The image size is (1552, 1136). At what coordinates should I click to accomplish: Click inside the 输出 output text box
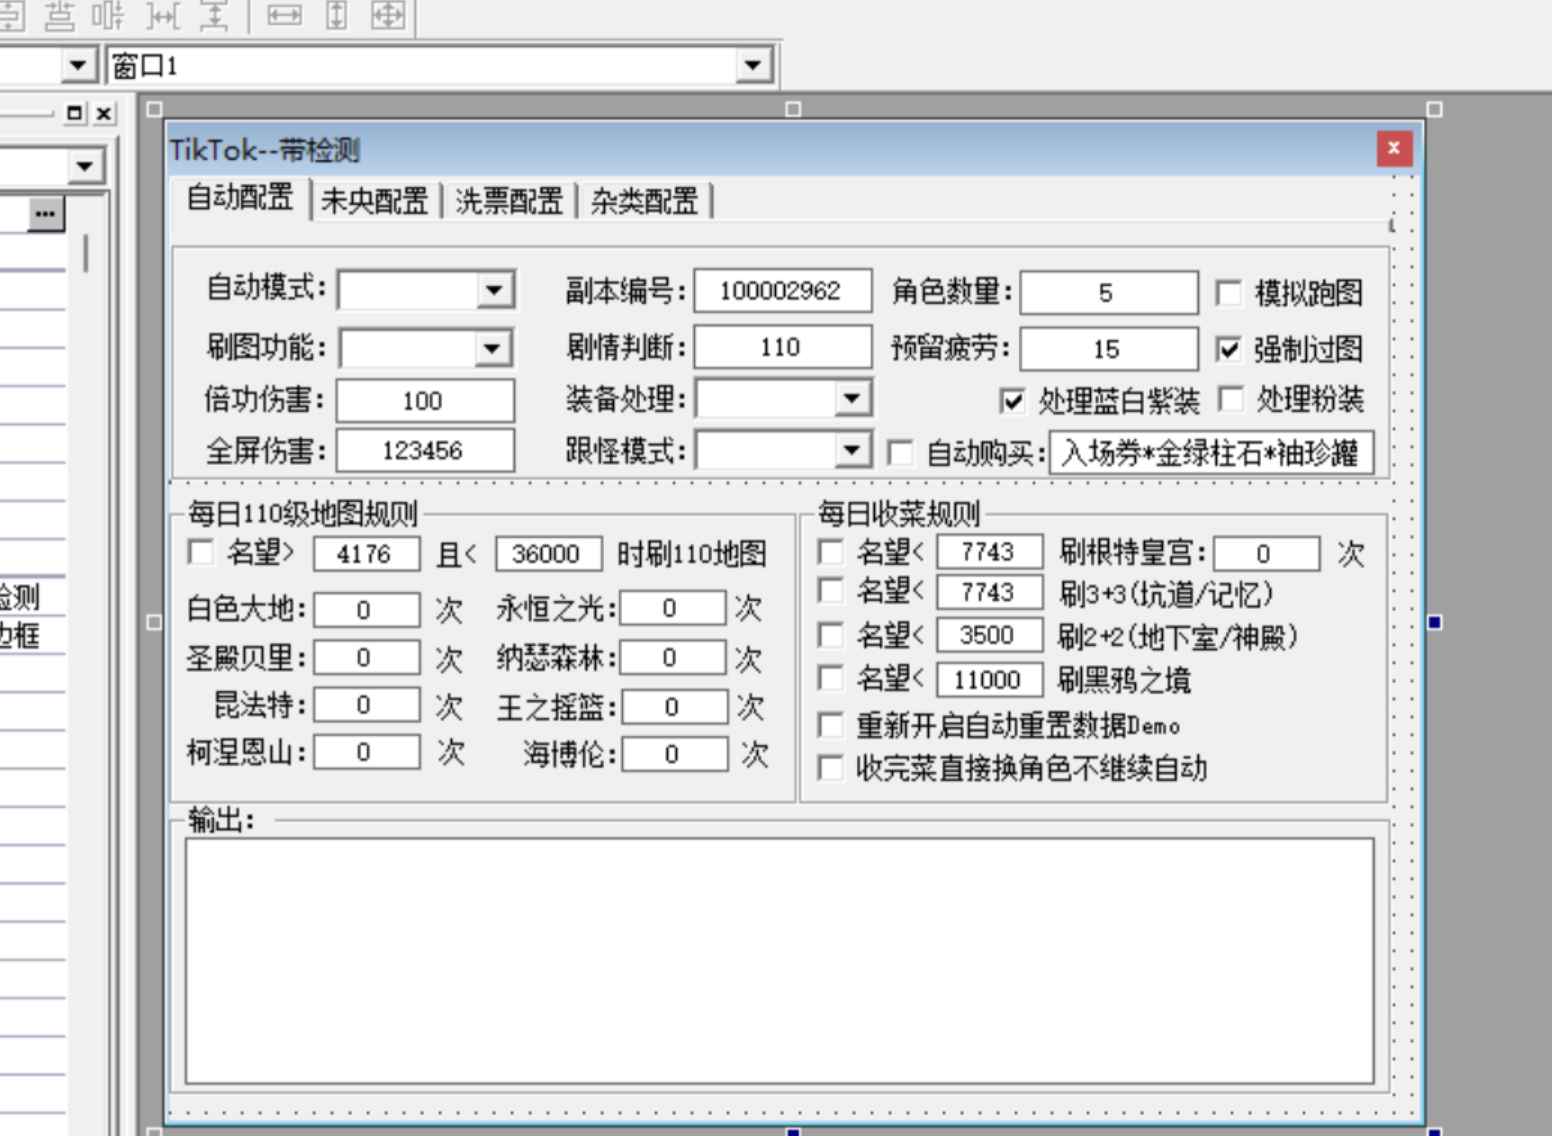[x=779, y=961]
